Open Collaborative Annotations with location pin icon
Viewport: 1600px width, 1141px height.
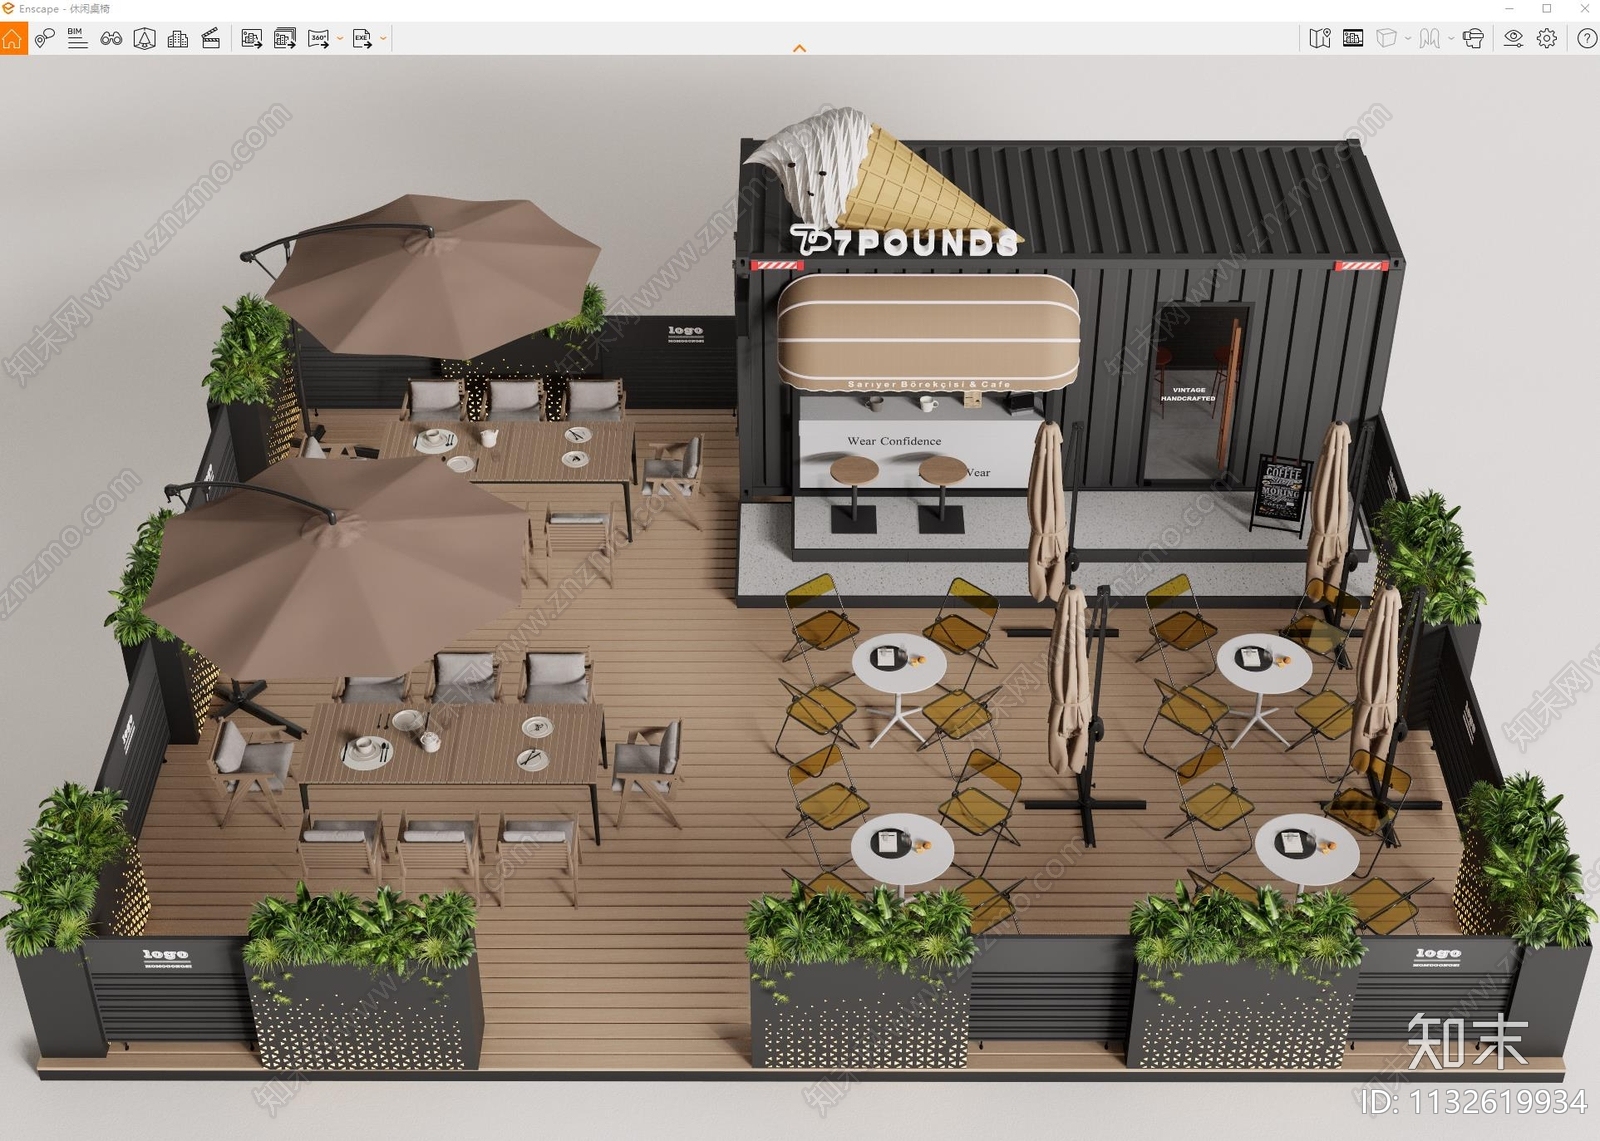tap(44, 39)
